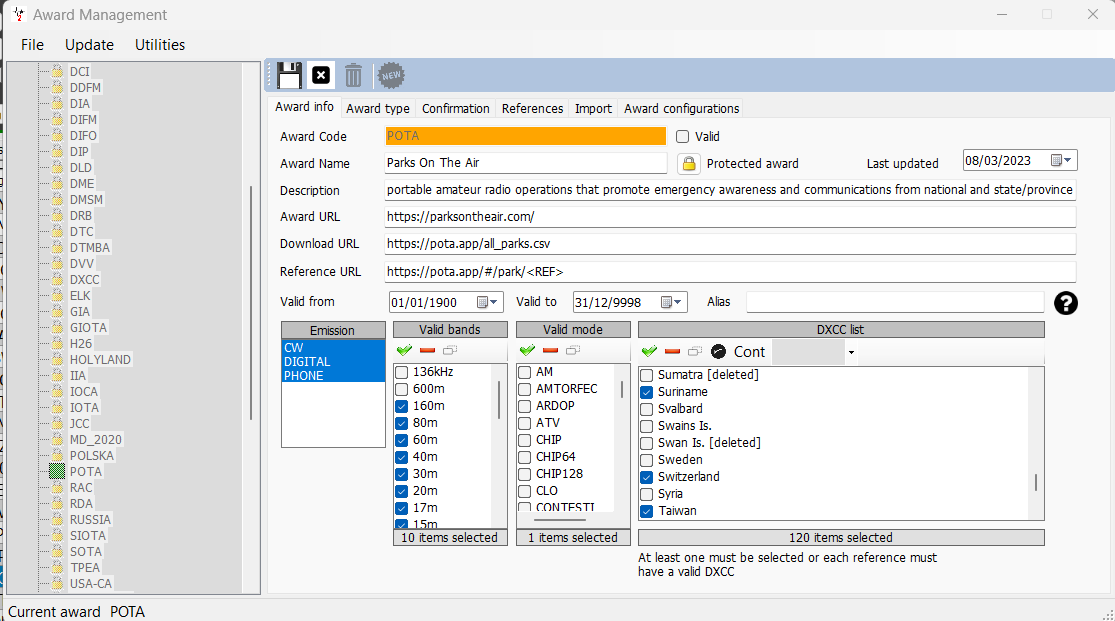Deselect all DXCC entries with red minus
1115x621 pixels.
(673, 351)
